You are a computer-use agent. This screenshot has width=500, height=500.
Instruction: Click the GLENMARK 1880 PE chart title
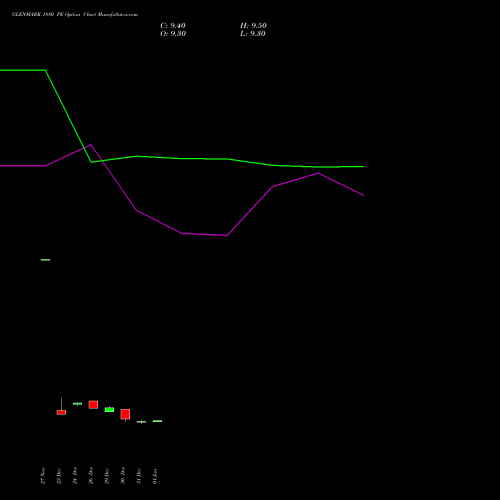tap(75, 14)
